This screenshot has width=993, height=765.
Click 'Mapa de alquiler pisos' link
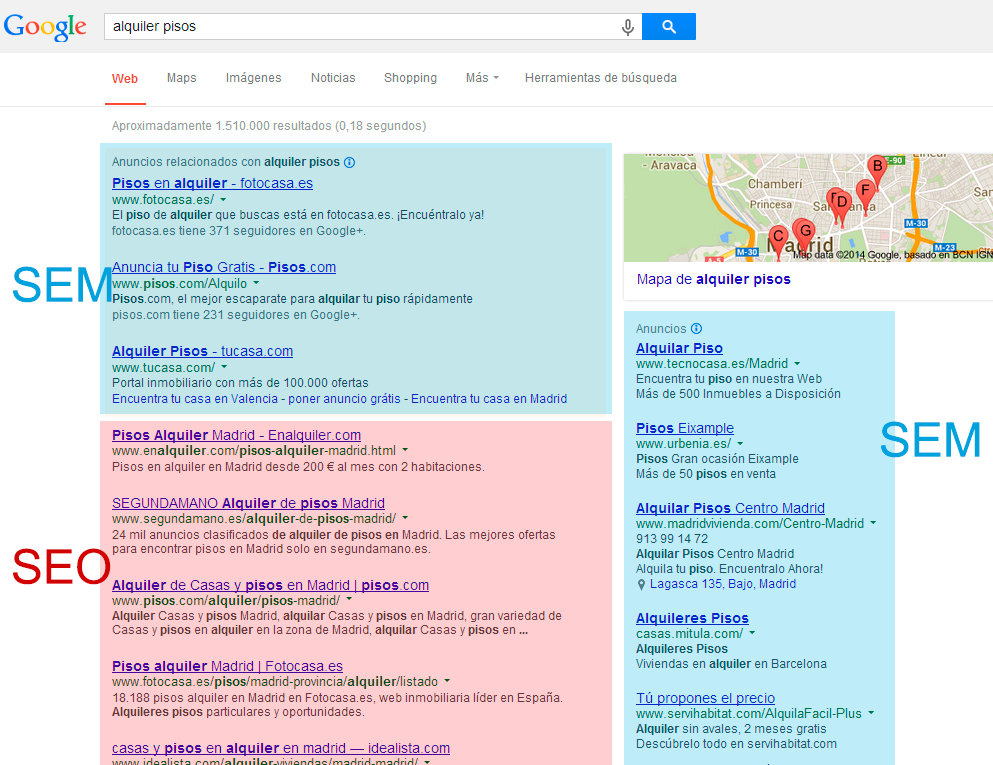(x=714, y=279)
